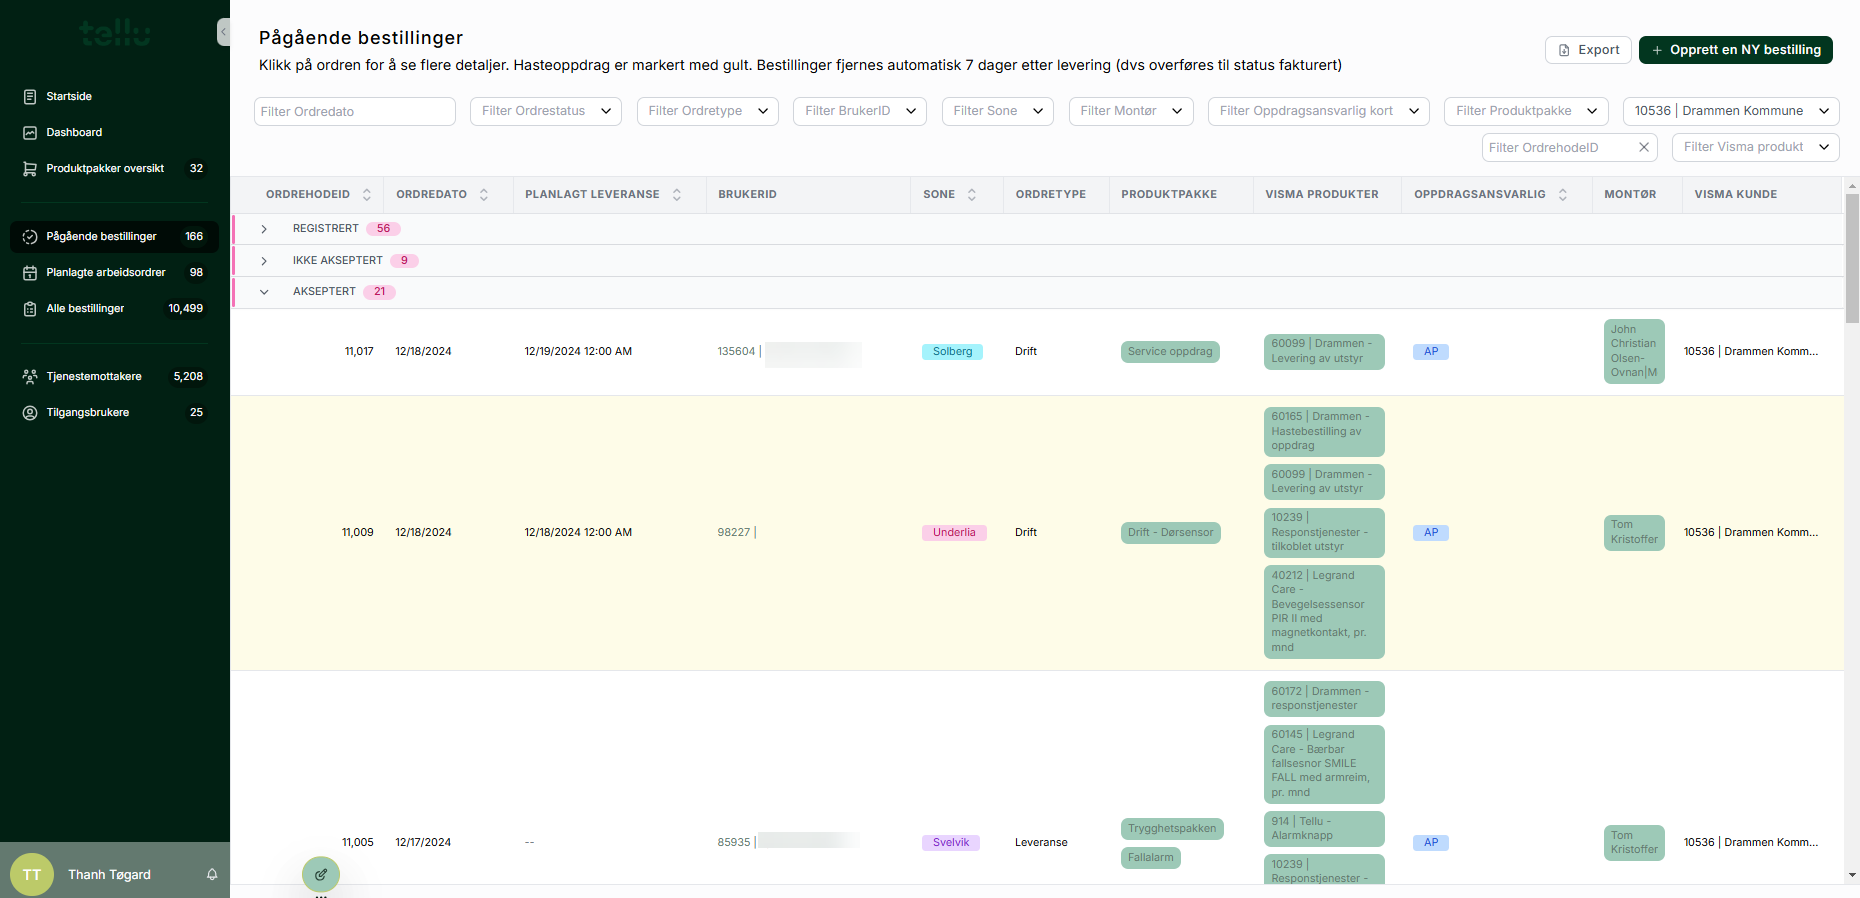Clear the Filter OrdrehodeID field with X
The width and height of the screenshot is (1860, 898).
point(1643,147)
